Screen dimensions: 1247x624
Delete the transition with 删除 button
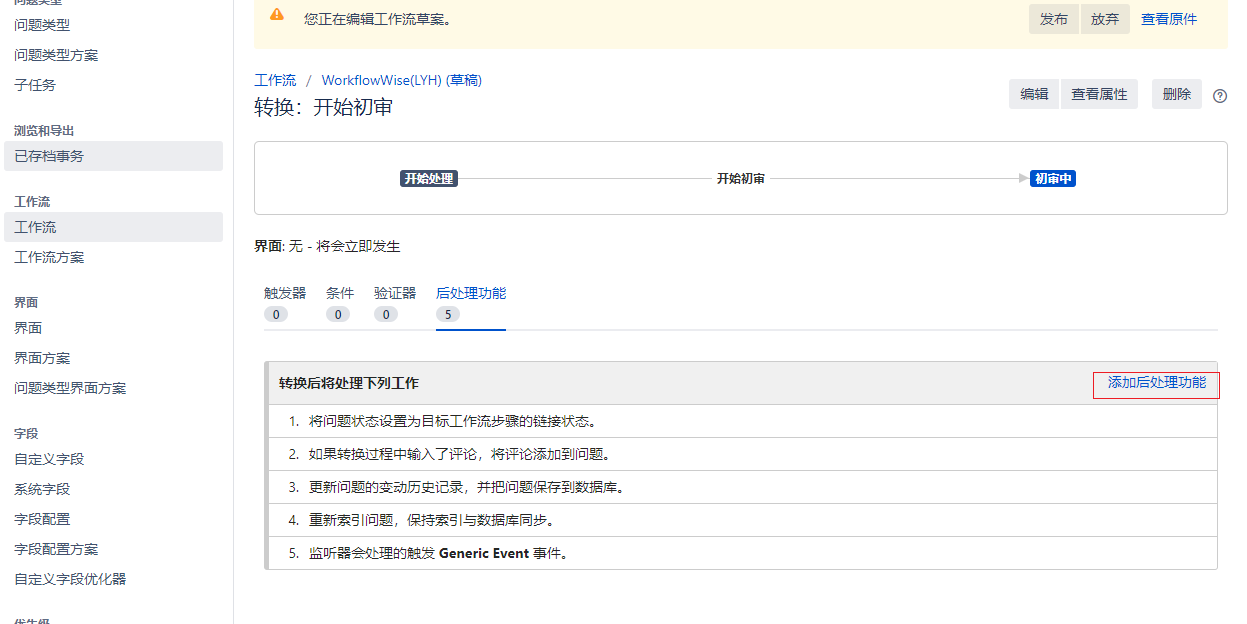pos(1177,94)
